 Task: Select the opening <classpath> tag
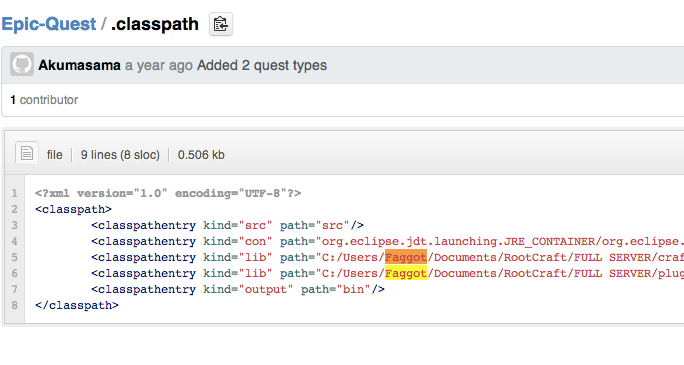coord(73,209)
